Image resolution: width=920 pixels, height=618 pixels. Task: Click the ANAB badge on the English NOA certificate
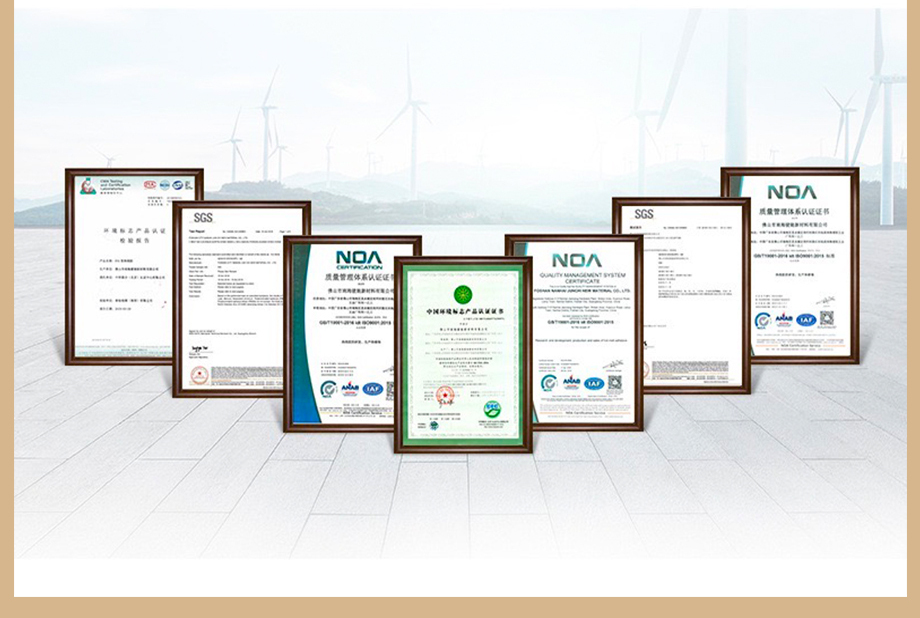point(571,383)
